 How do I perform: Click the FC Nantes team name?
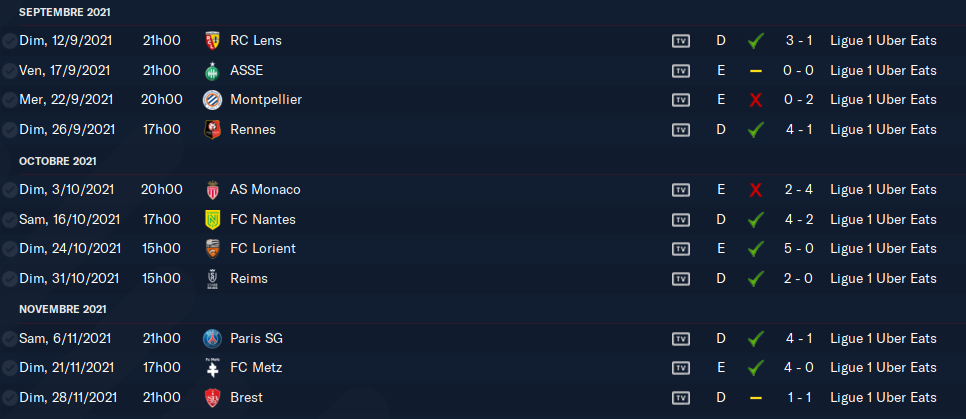[263, 219]
